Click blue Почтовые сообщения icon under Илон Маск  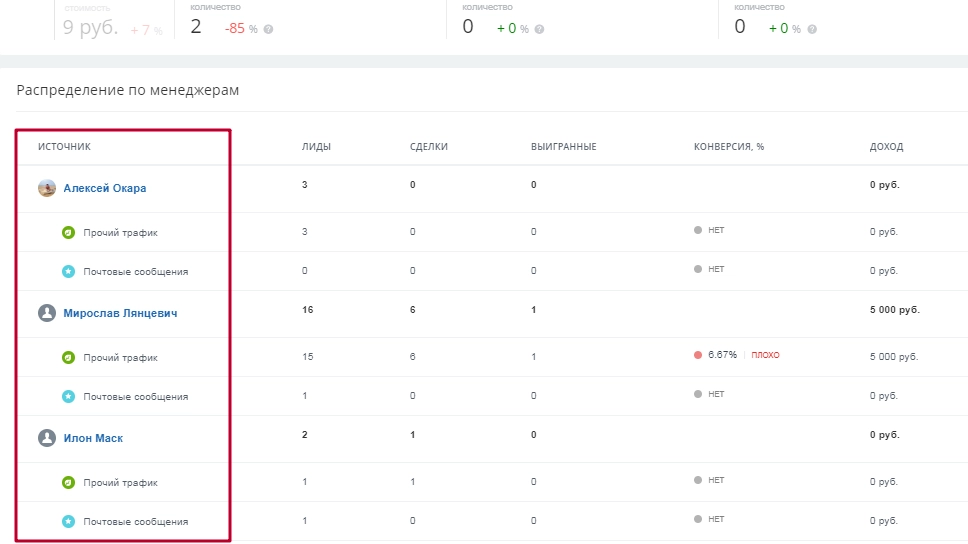(x=68, y=521)
